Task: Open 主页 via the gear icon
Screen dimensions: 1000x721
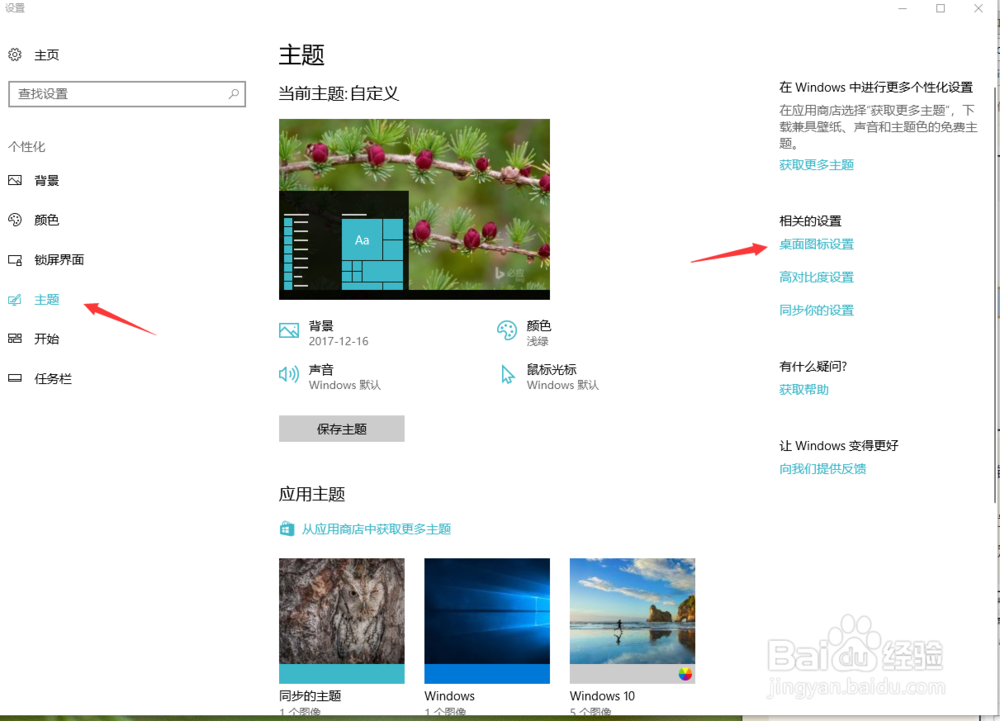Action: 14,55
